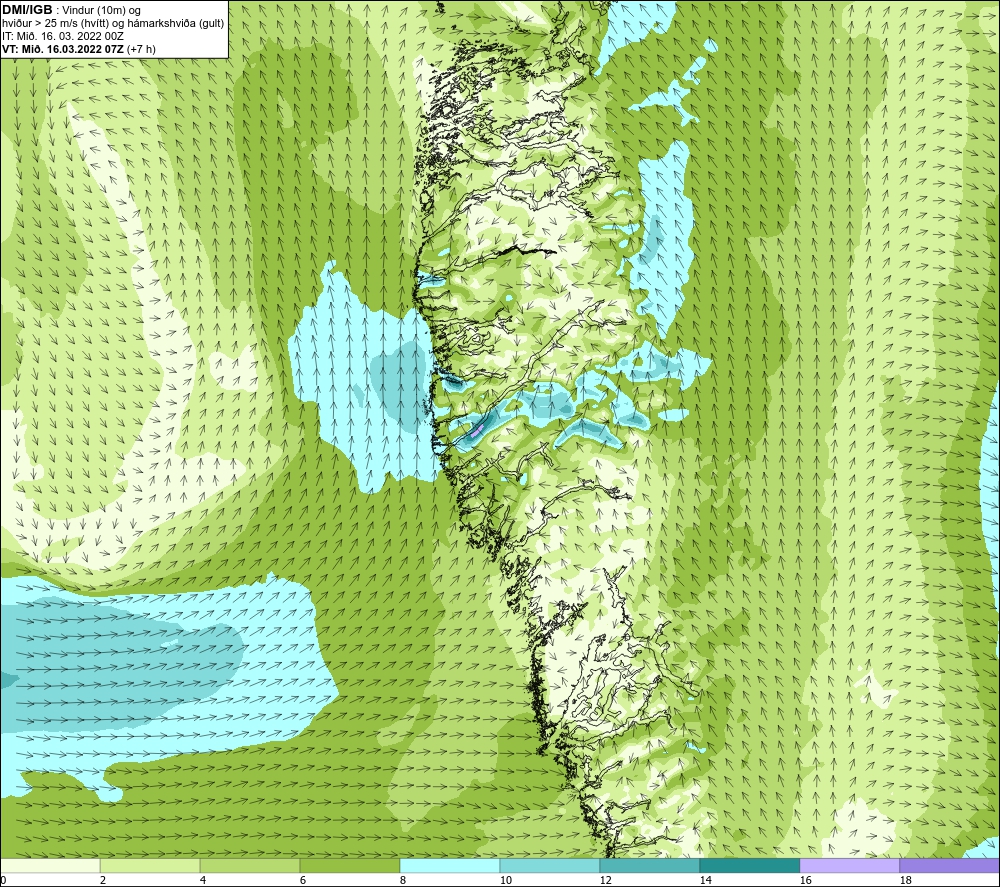Click the purple legend swatch above 18
Image resolution: width=1000 pixels, height=887 pixels.
coord(950,865)
